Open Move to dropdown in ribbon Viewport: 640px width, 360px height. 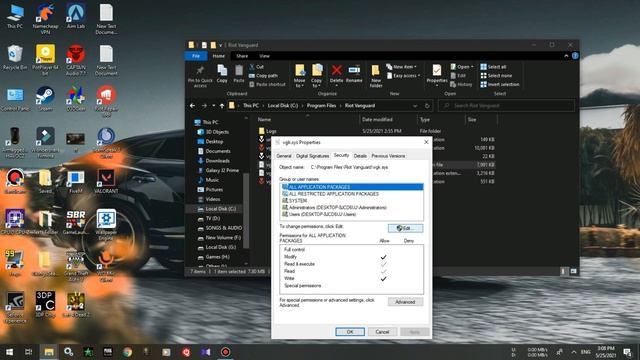pos(300,76)
